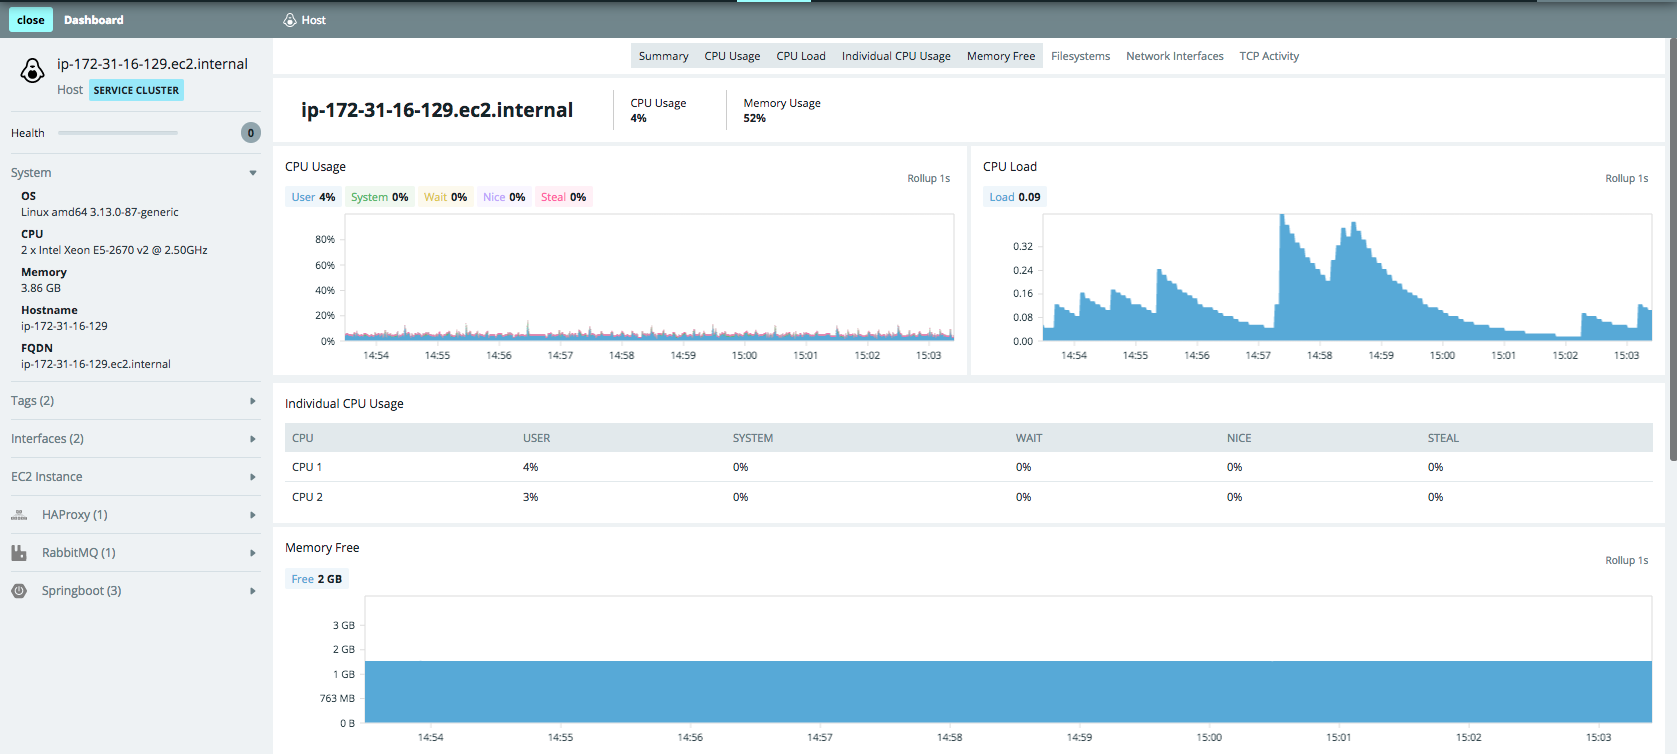
Task: Expand the EC2 Instance section
Action: click(x=253, y=477)
